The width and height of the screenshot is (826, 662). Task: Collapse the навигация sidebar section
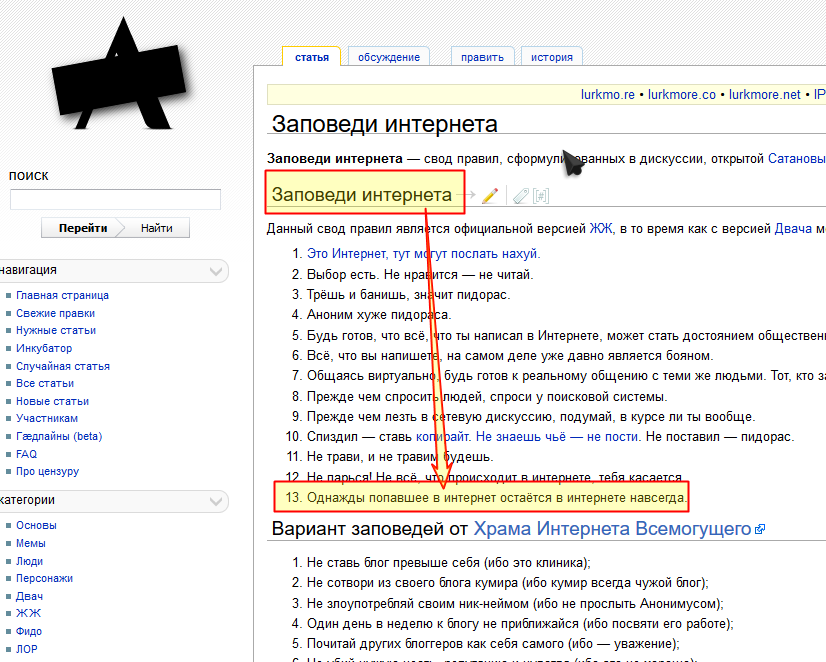pos(215,271)
